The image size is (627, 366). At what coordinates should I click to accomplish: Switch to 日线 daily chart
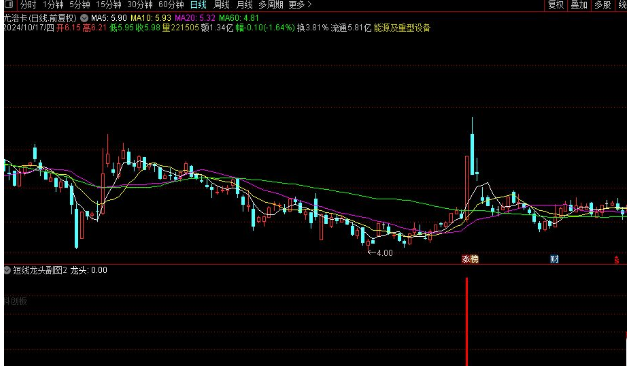pos(198,5)
